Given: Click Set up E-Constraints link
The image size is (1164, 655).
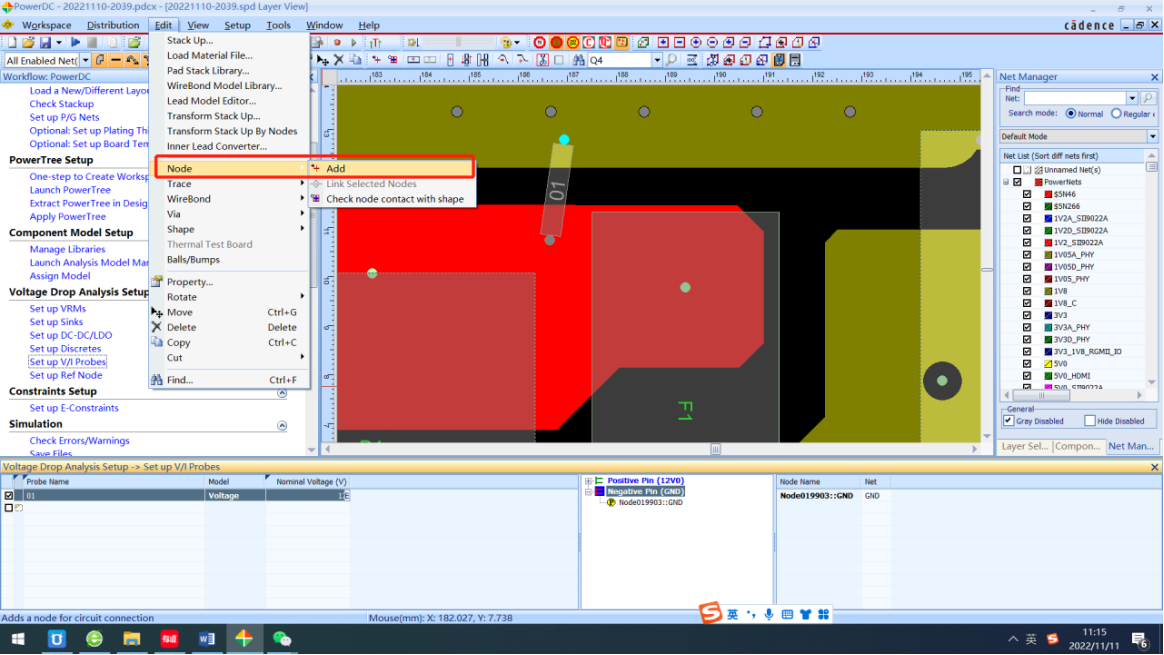Looking at the screenshot, I should 73,408.
